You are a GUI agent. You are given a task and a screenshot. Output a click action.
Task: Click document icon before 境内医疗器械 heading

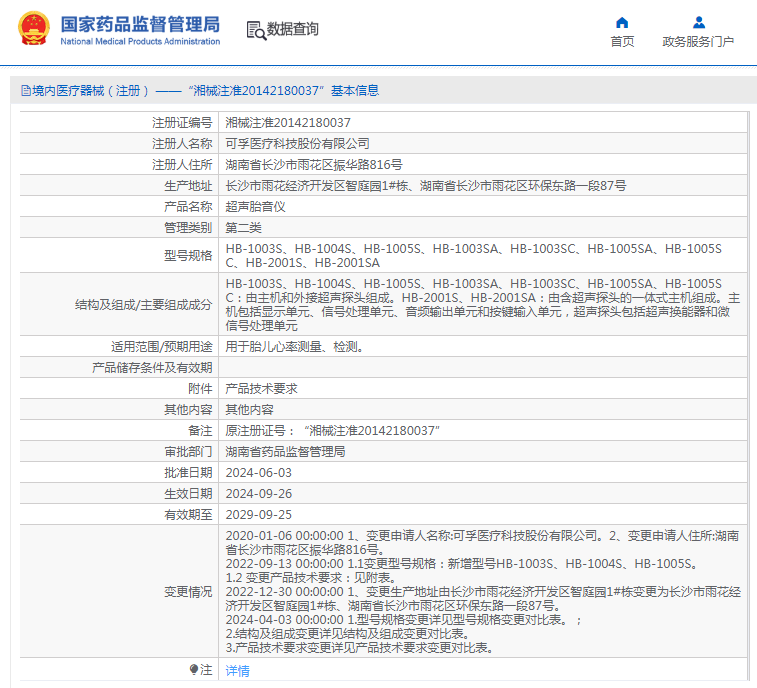(x=26, y=91)
